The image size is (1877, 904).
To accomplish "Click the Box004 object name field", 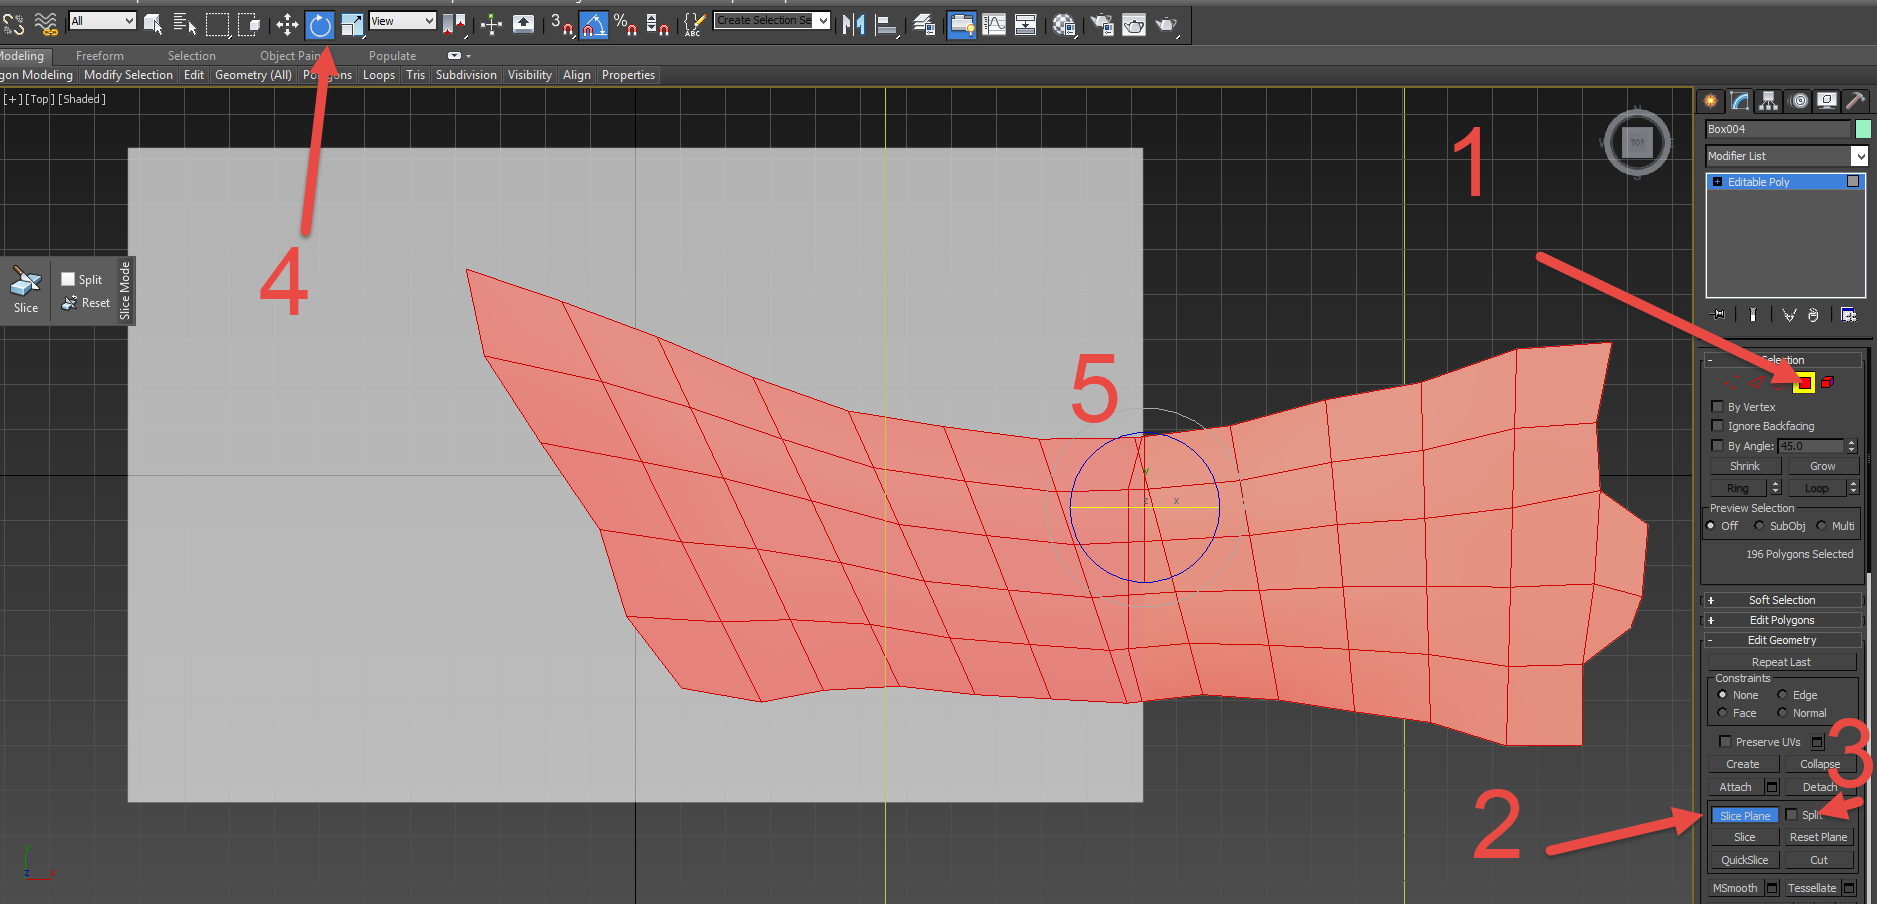I will coord(1775,129).
